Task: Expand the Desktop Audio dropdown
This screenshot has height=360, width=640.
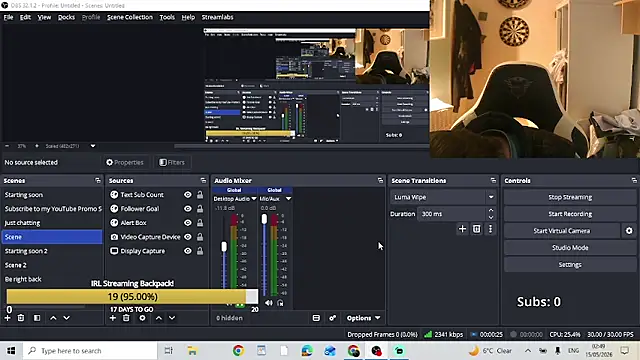Action: (254, 199)
